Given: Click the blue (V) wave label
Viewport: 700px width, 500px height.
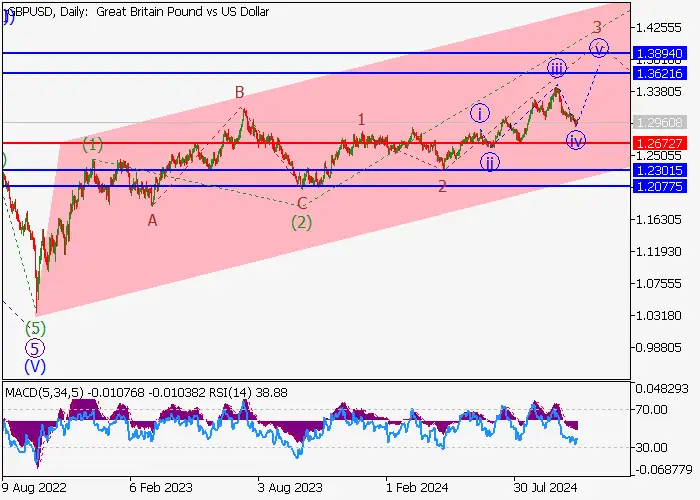Looking at the screenshot, I should (35, 367).
